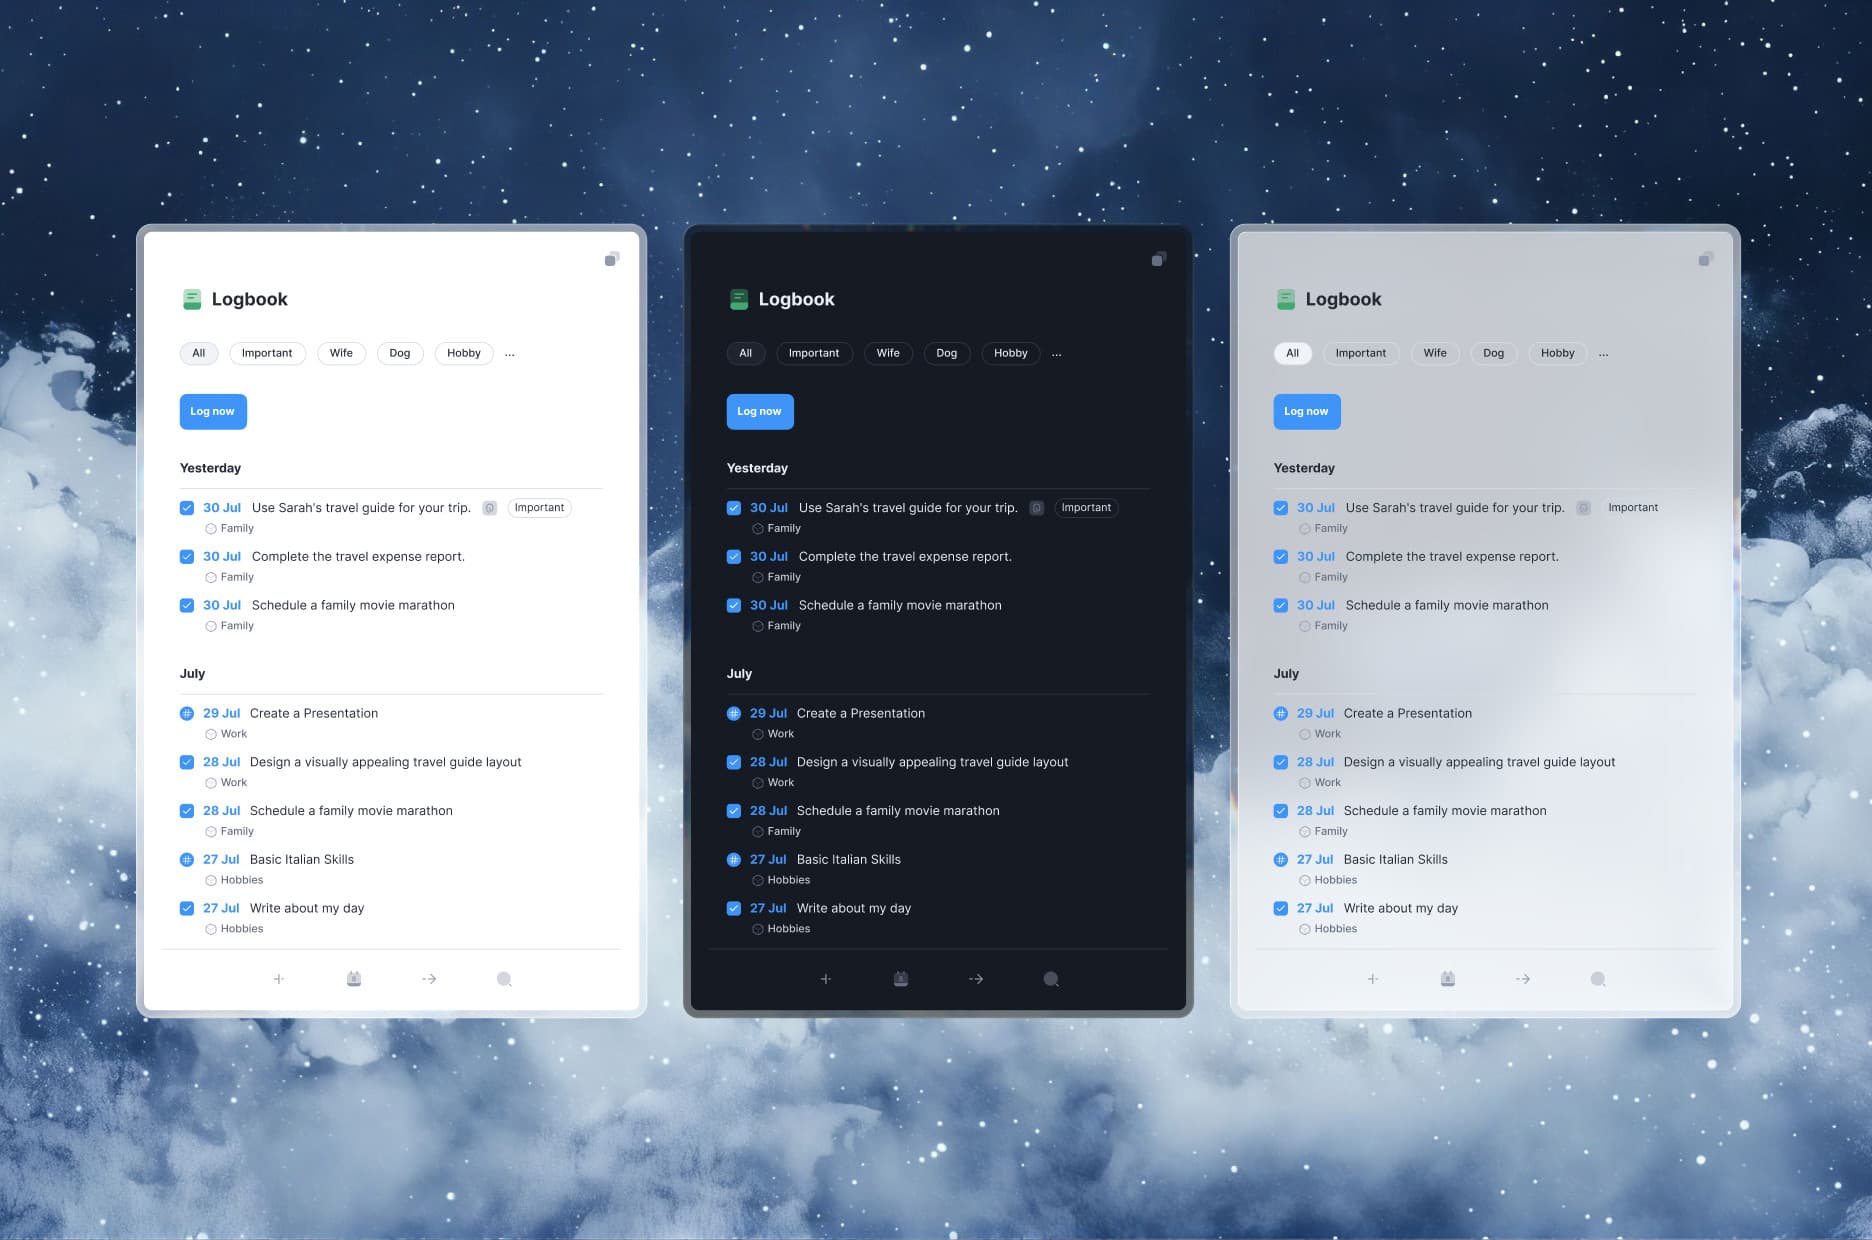Click 29 Jul date in white window
Viewport: 1872px width, 1240px height.
pyautogui.click(x=221, y=714)
